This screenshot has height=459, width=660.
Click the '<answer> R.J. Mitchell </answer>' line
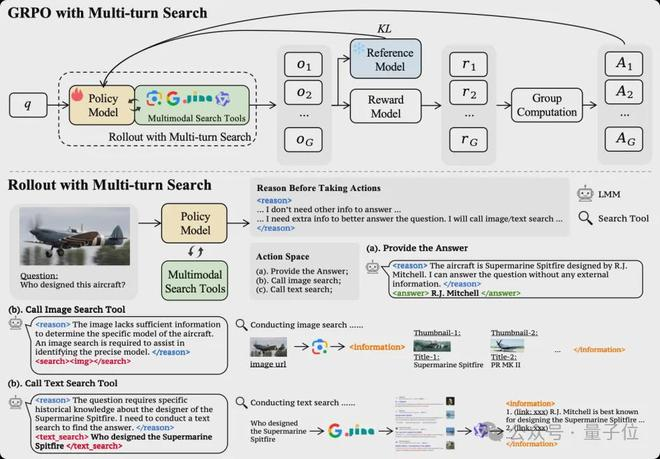456,293
